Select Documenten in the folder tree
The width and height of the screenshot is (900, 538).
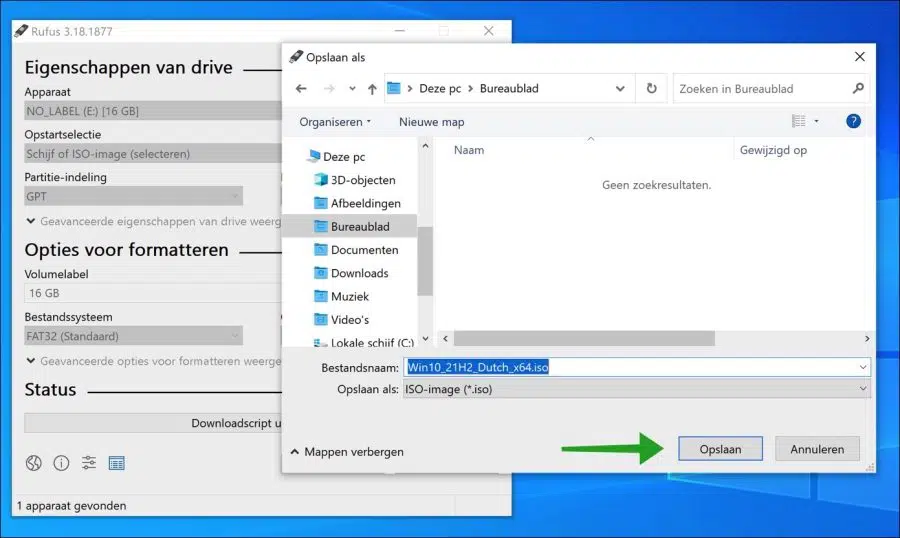[x=356, y=250]
